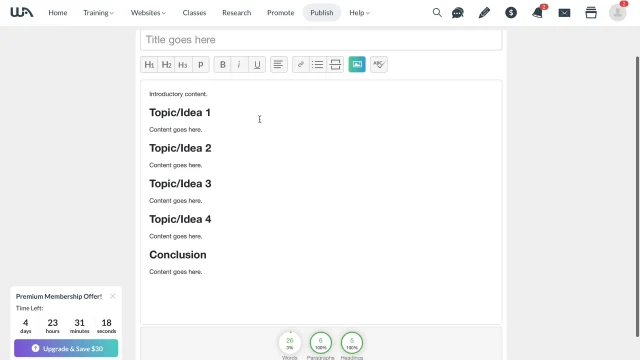
Task: Apply Heading 2 format
Action: coord(166,64)
